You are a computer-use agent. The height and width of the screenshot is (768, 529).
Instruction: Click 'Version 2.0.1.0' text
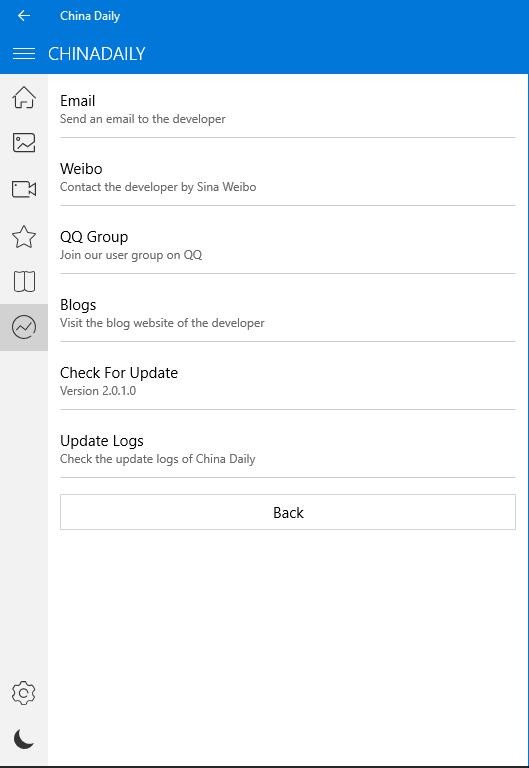pyautogui.click(x=98, y=391)
